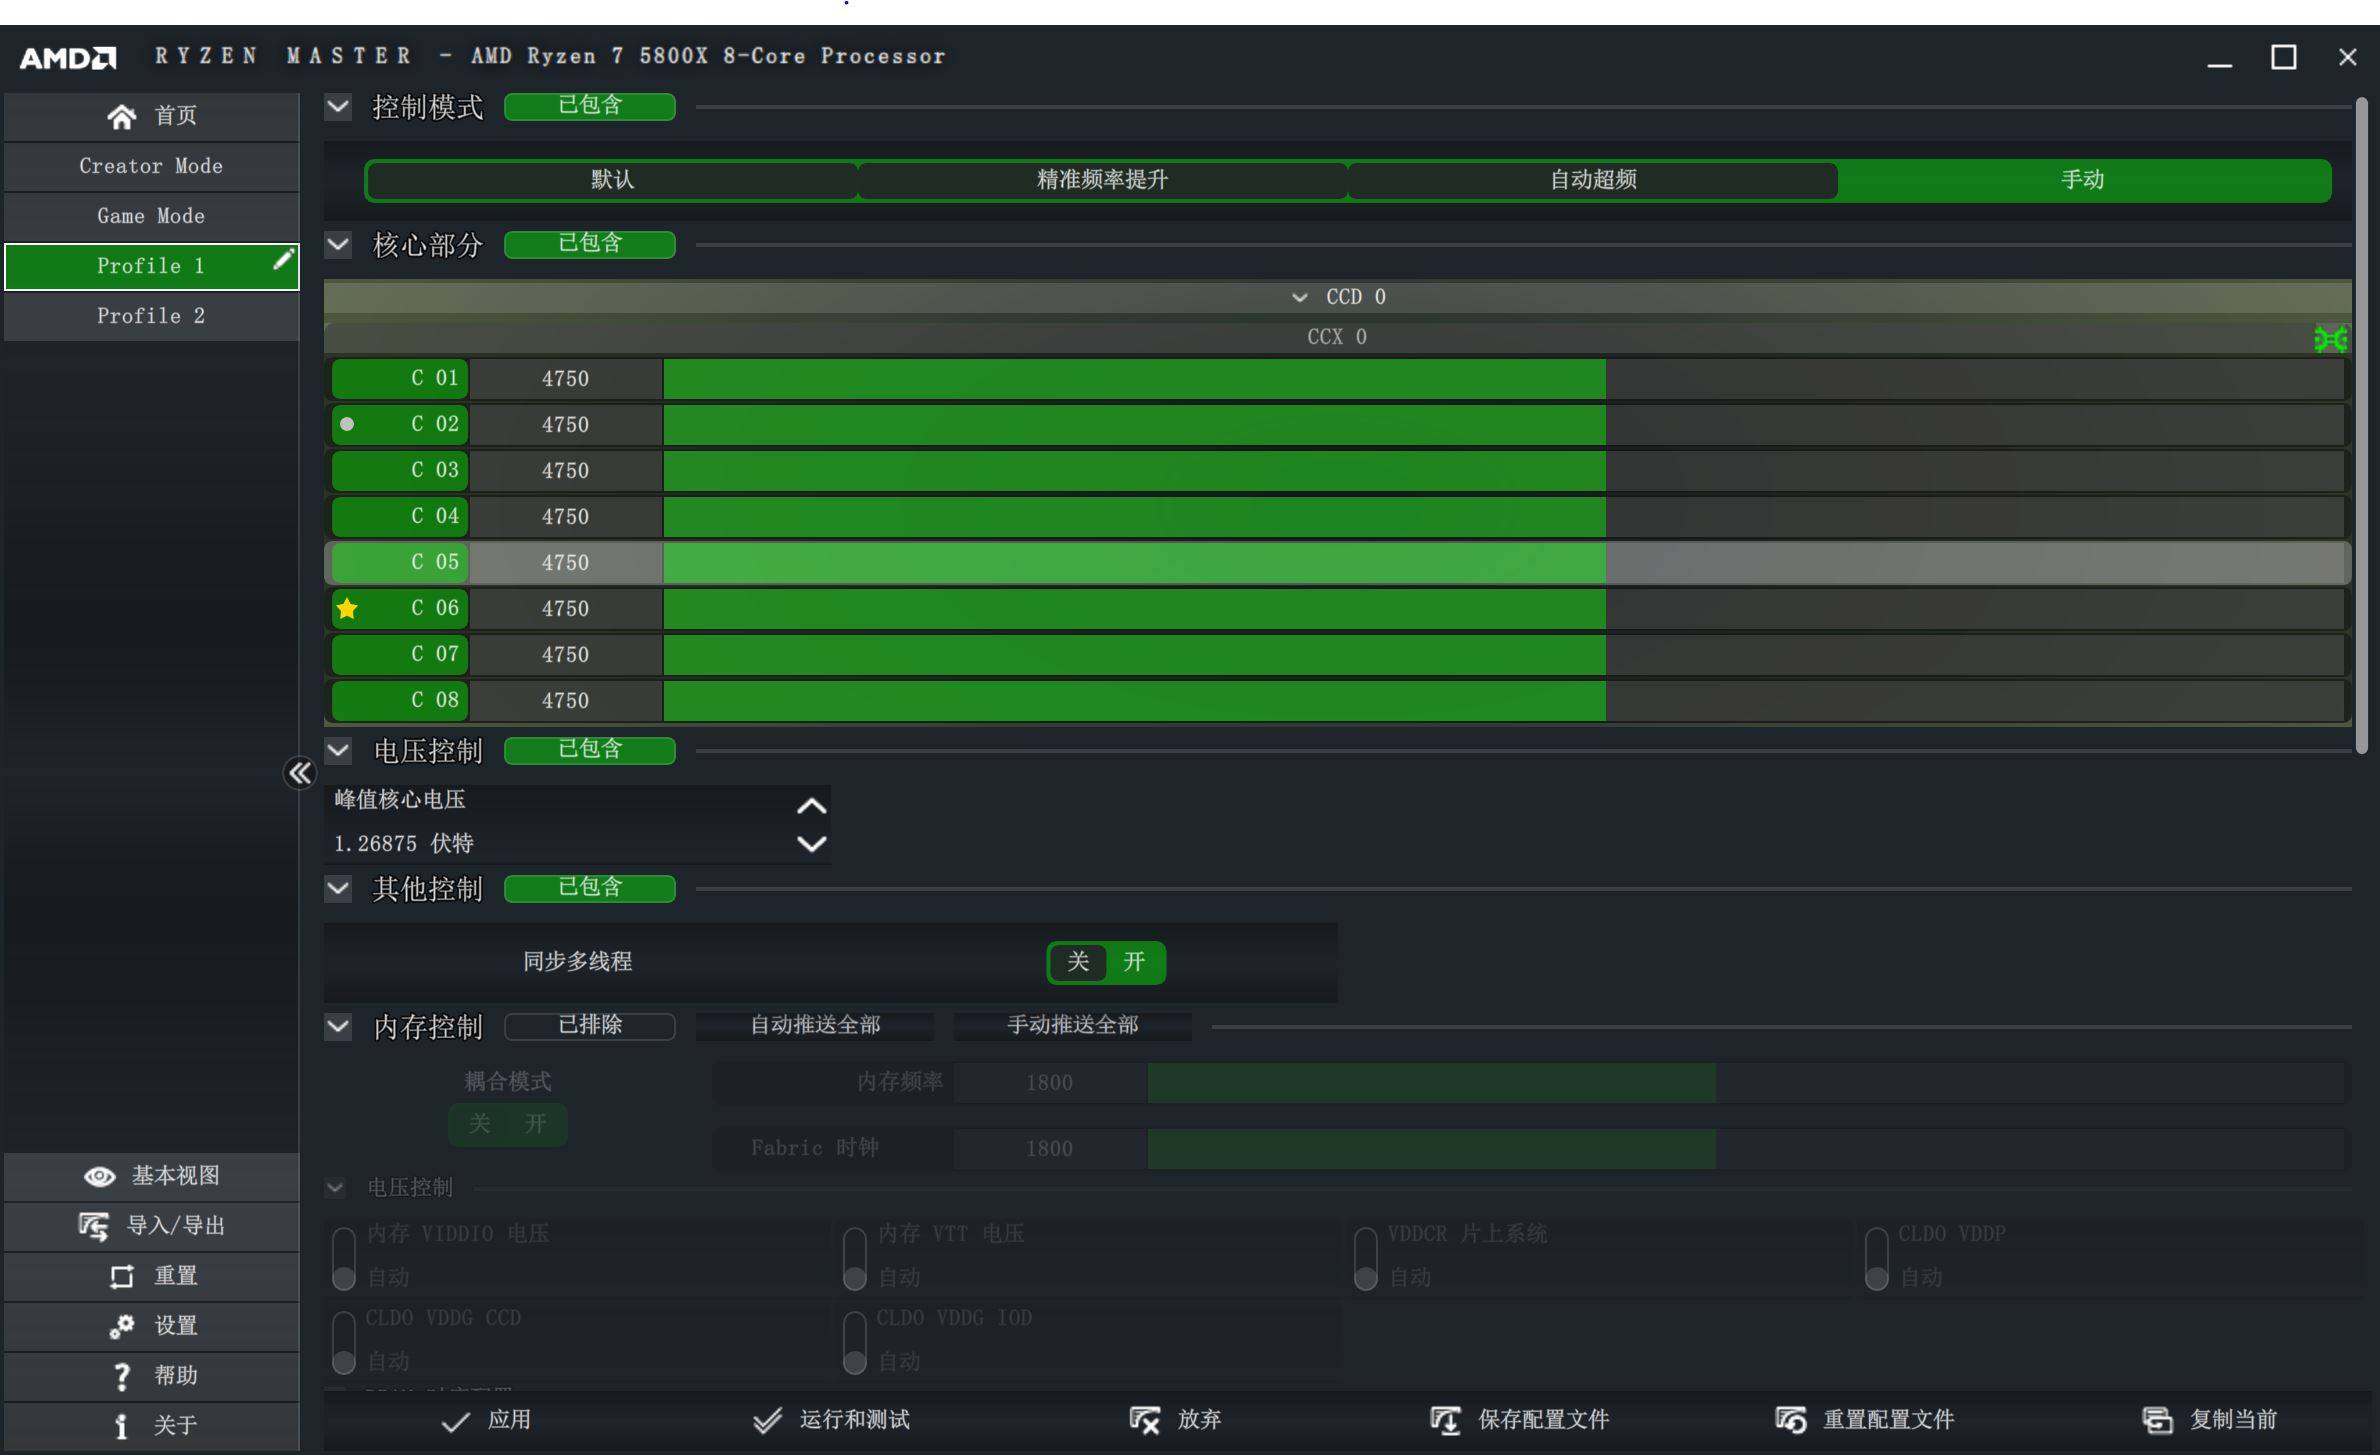The image size is (2380, 1455).
Task: Decrease peak core voltage with down arrow
Action: 811,844
